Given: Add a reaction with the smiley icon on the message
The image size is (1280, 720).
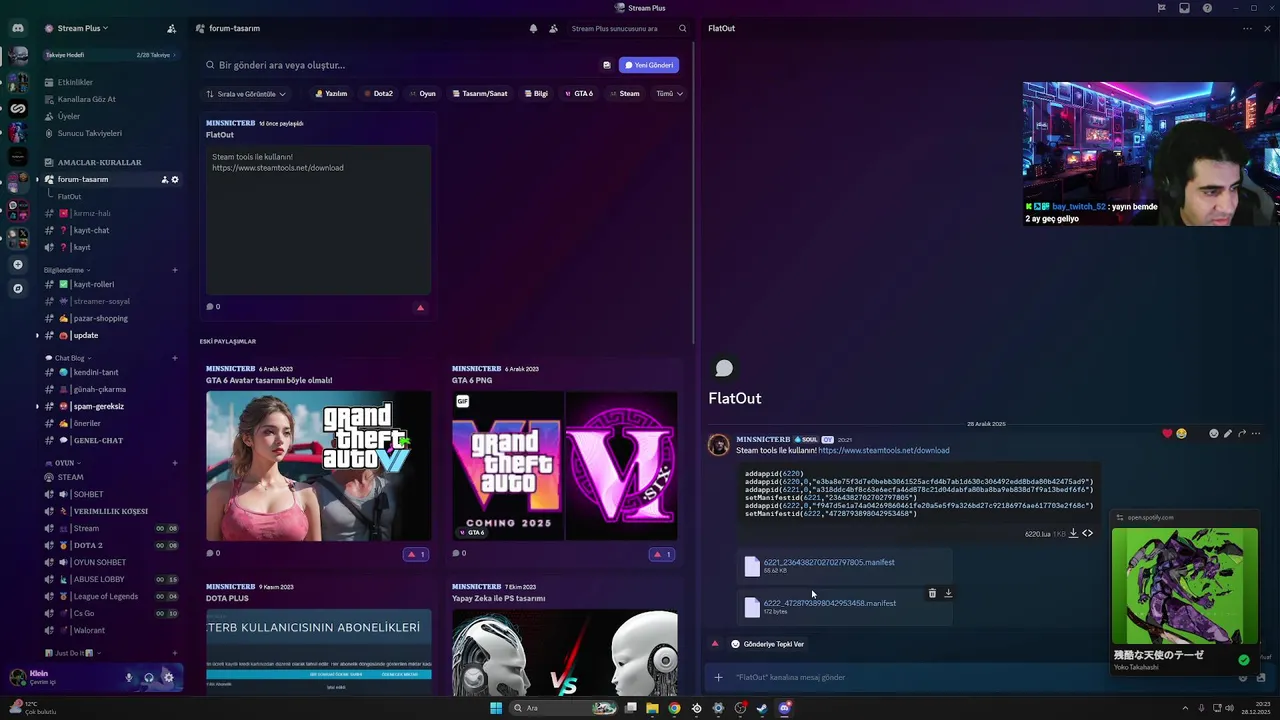Looking at the screenshot, I should click(x=1213, y=433).
